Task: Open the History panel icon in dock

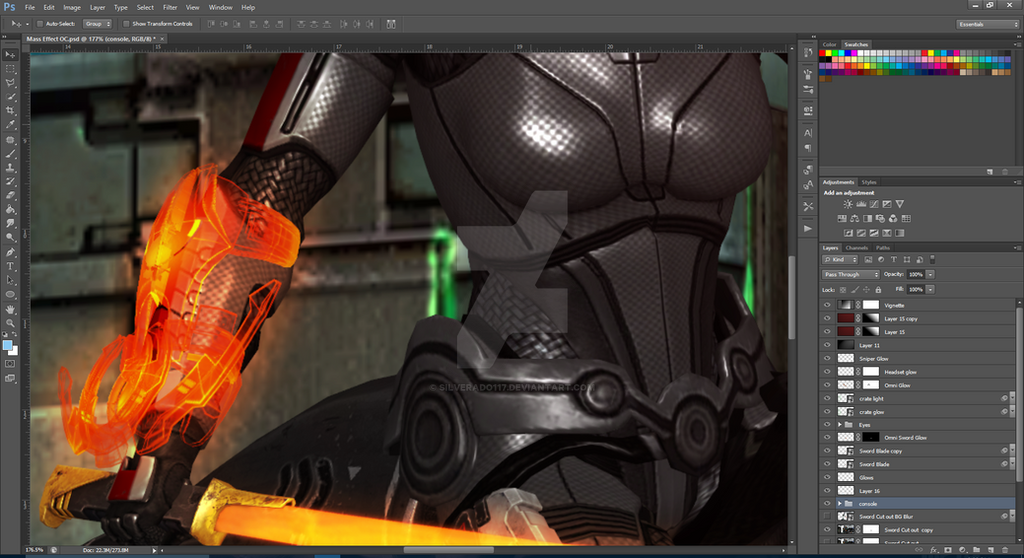Action: pyautogui.click(x=808, y=53)
